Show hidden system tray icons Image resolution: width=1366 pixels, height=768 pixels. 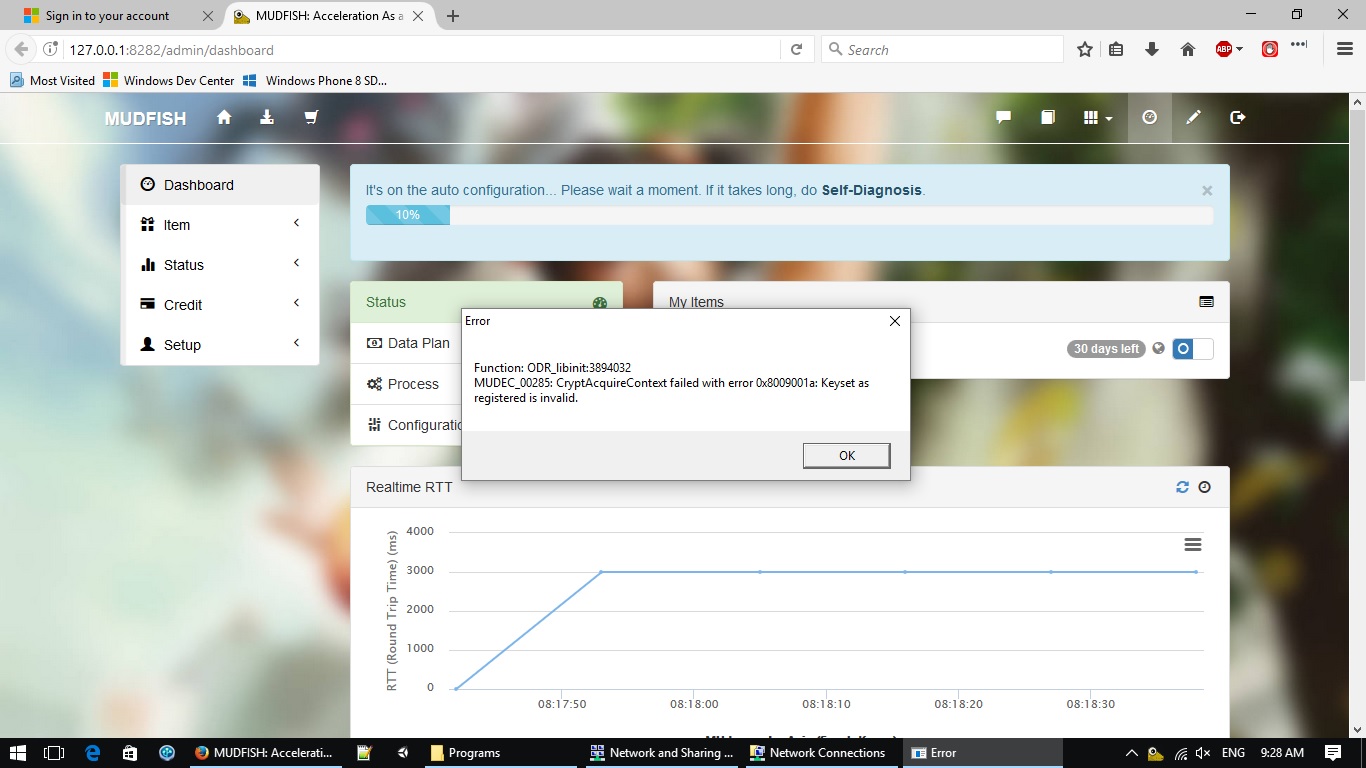(1132, 753)
